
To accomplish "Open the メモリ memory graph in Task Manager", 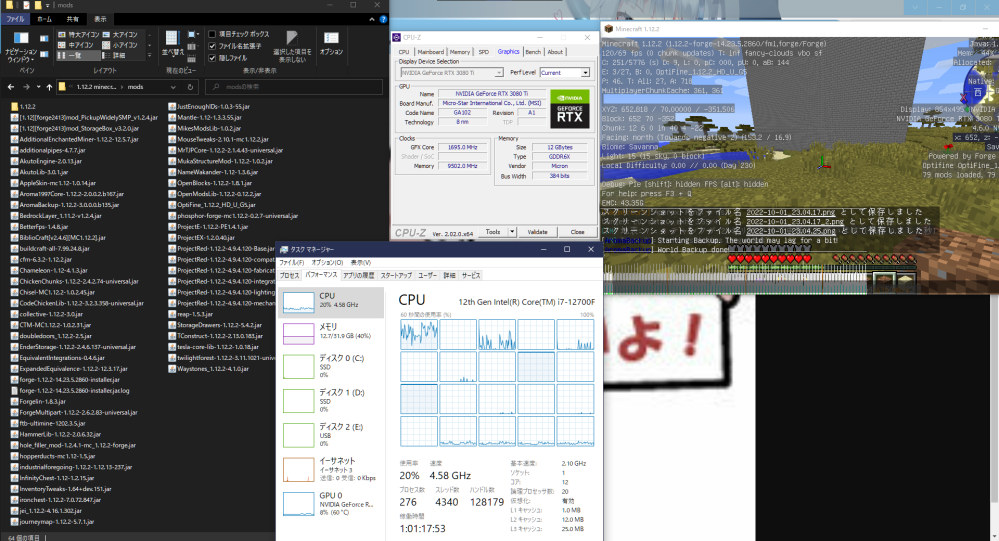I will pos(331,333).
